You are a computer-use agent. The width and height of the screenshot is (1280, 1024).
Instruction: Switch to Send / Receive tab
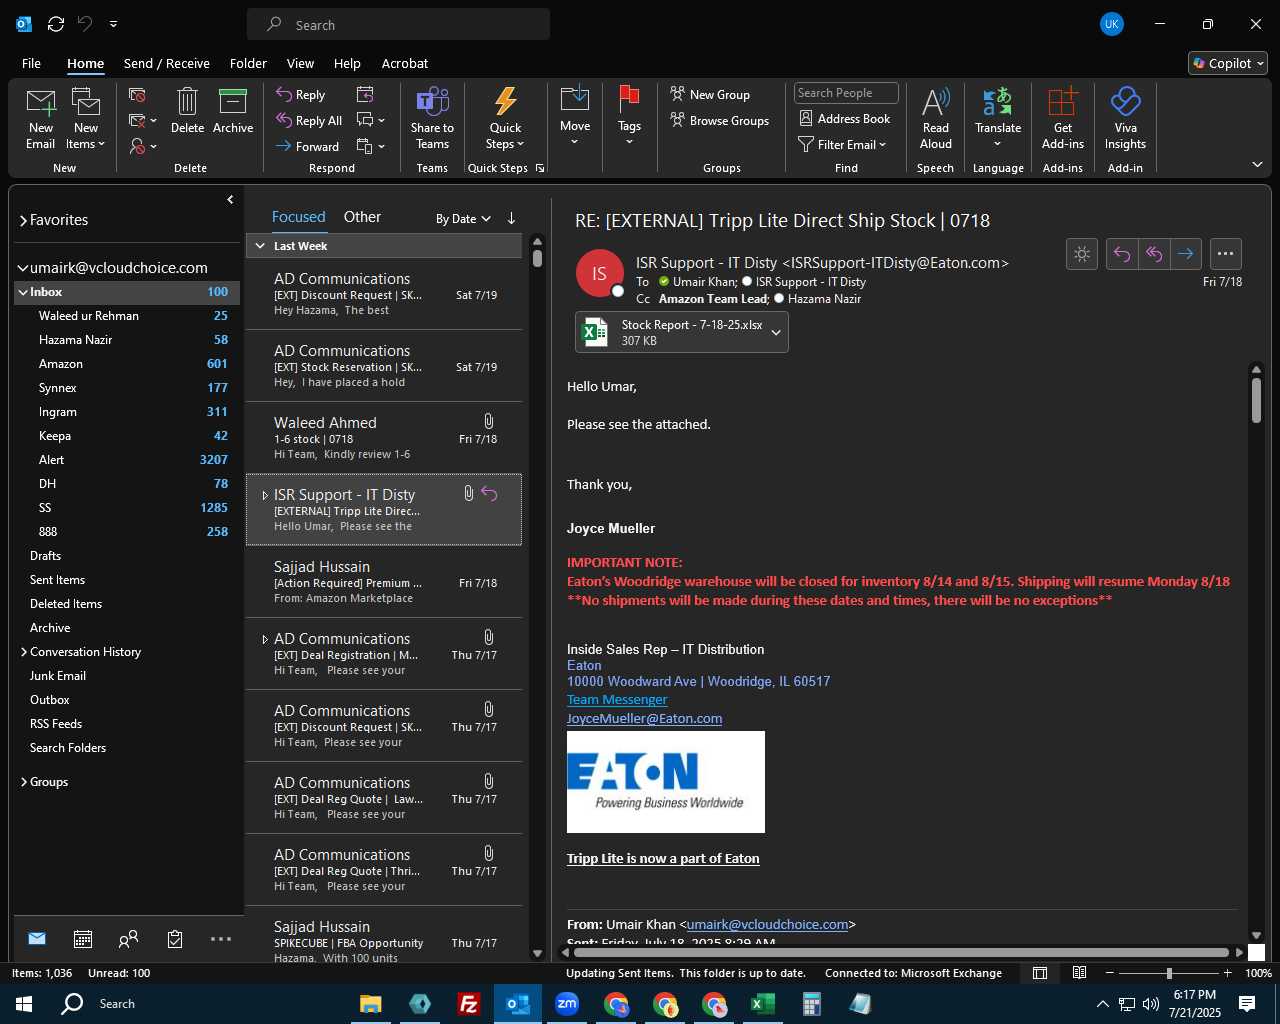pos(167,63)
